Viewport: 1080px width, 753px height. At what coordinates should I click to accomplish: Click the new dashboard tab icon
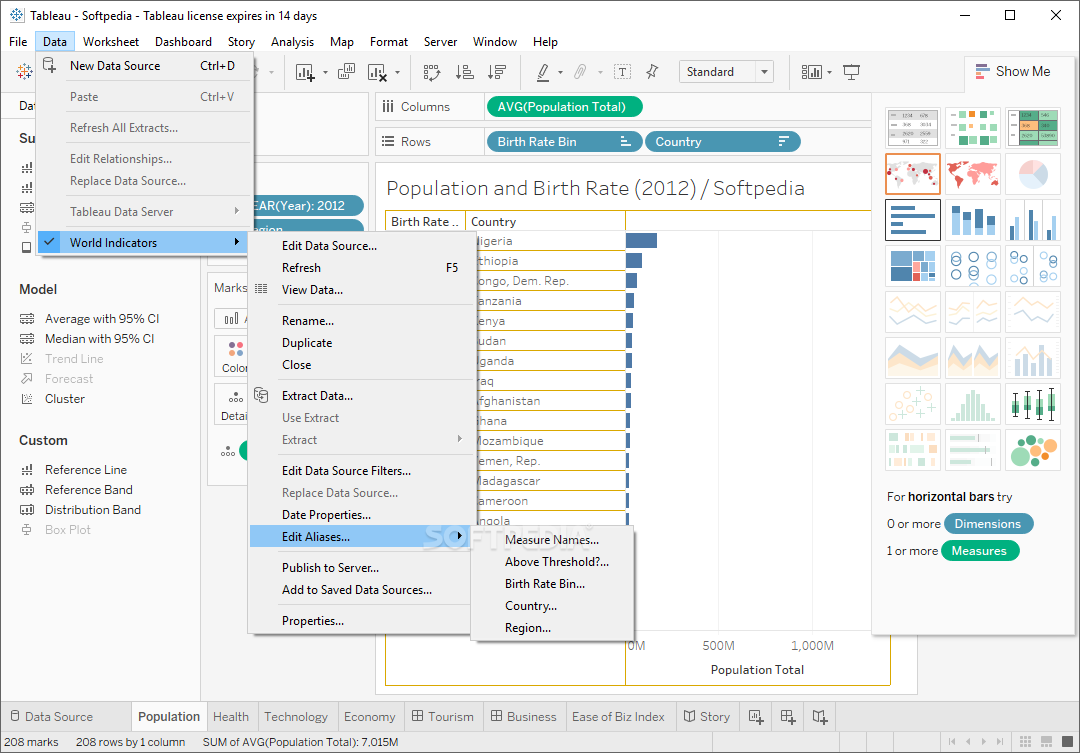[788, 717]
